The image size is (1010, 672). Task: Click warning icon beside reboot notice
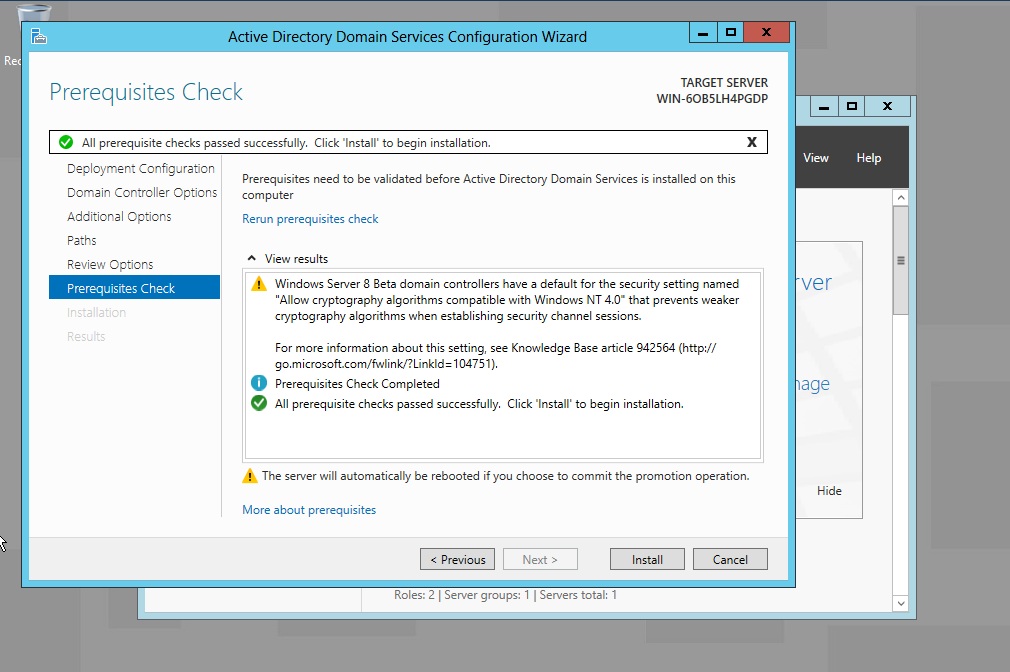(x=249, y=476)
